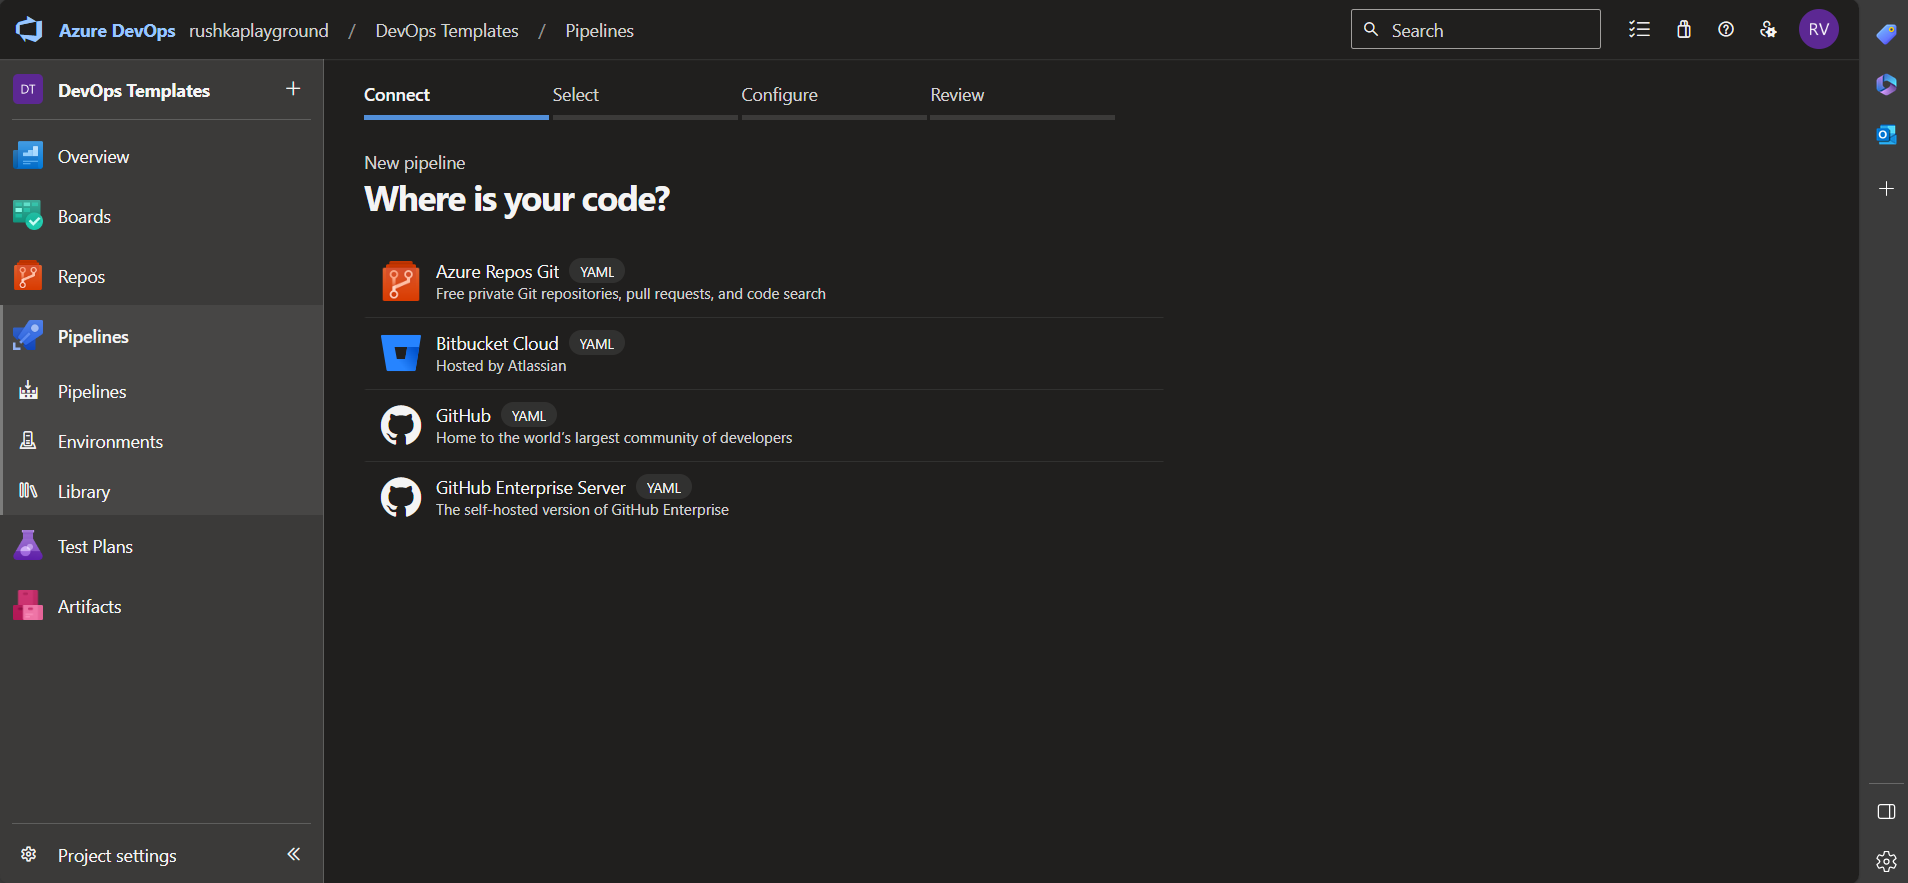This screenshot has height=883, width=1908.
Task: Click the plus icon in browser sidebar
Action: coord(1886,188)
